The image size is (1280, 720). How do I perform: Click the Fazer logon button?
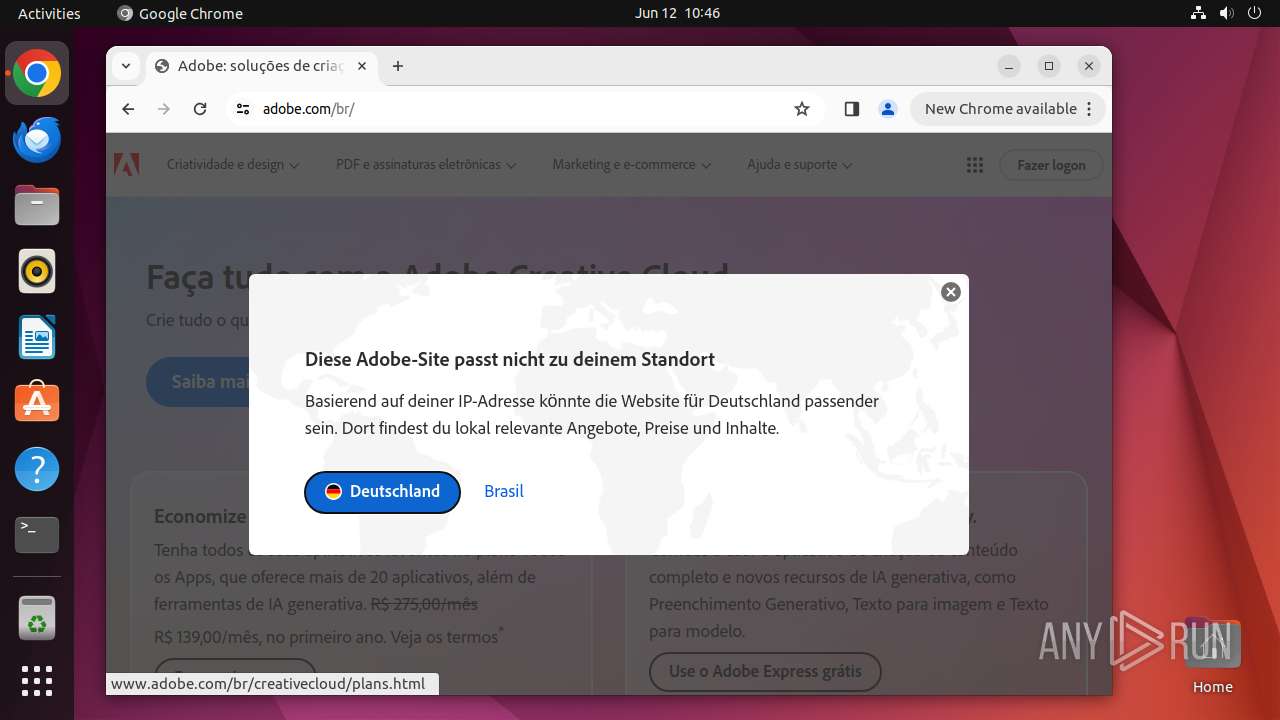pyautogui.click(x=1051, y=165)
